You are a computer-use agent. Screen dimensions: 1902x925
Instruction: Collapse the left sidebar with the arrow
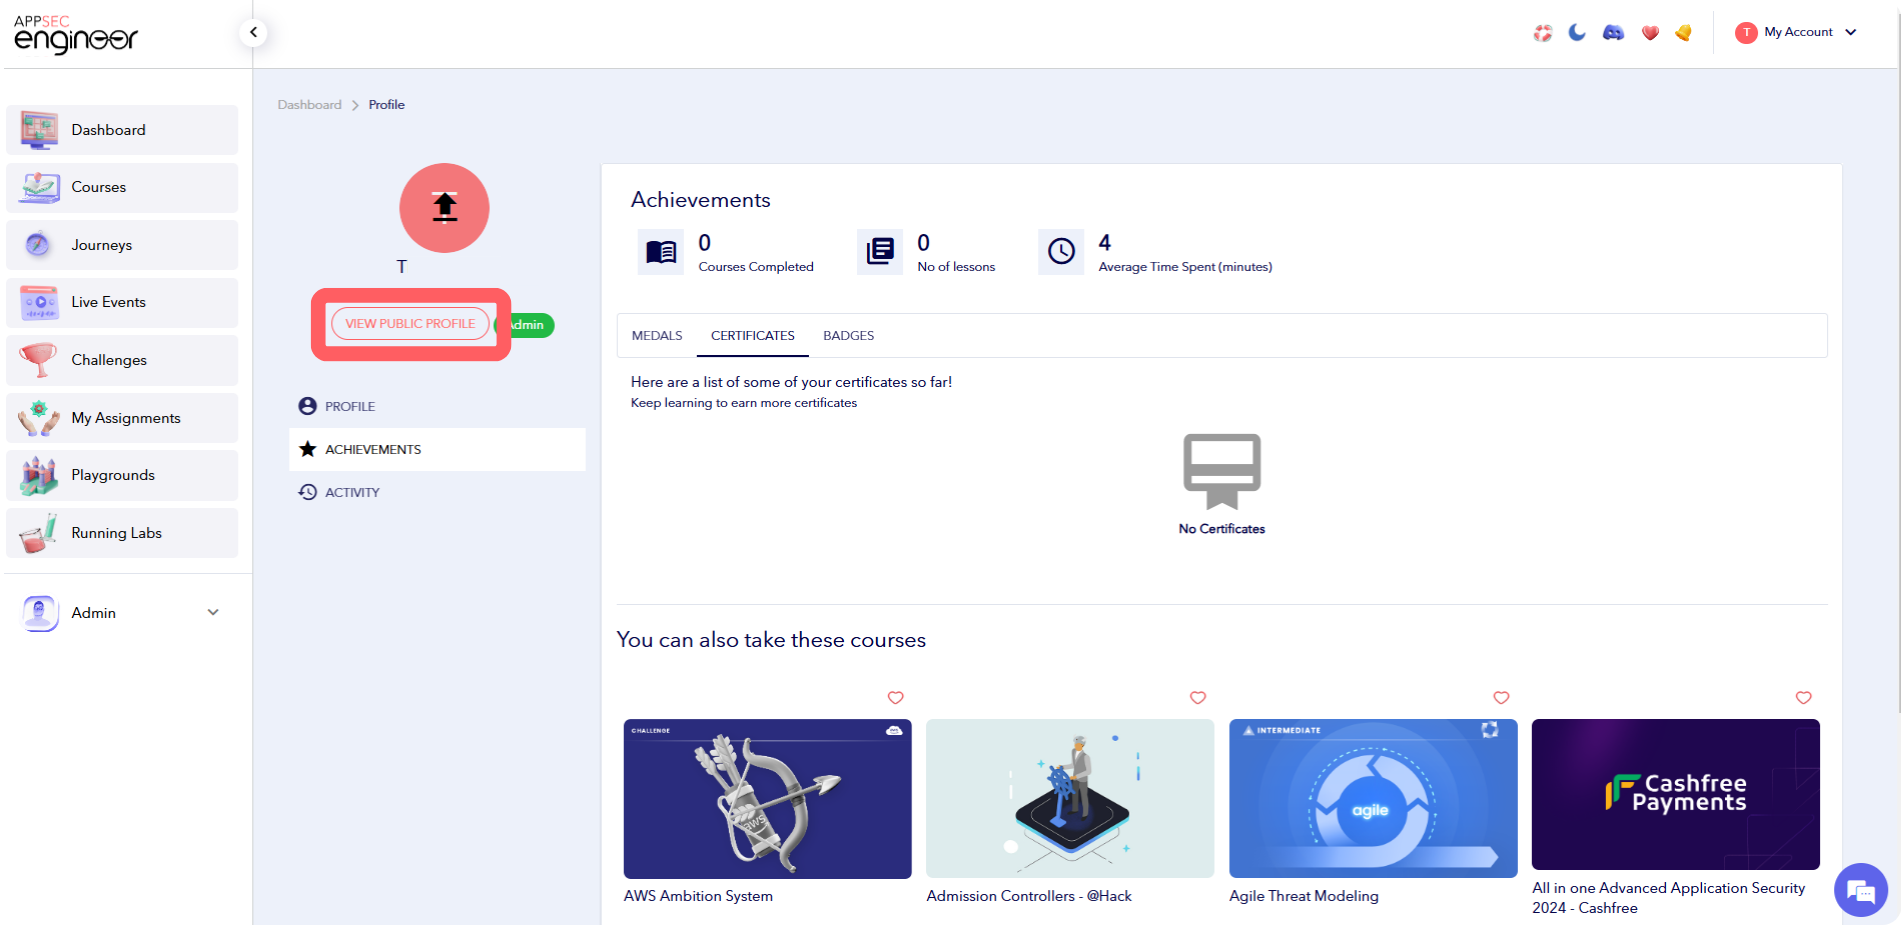[x=254, y=32]
